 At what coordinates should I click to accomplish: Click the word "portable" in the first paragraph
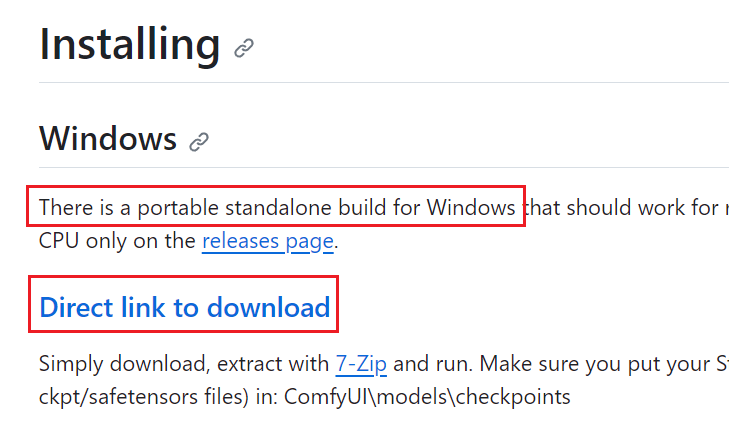[177, 209]
